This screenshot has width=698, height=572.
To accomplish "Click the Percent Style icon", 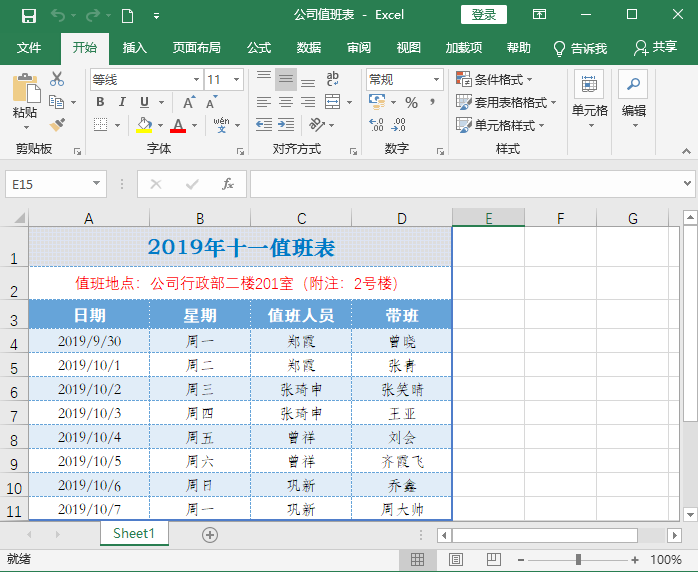I will tap(411, 102).
